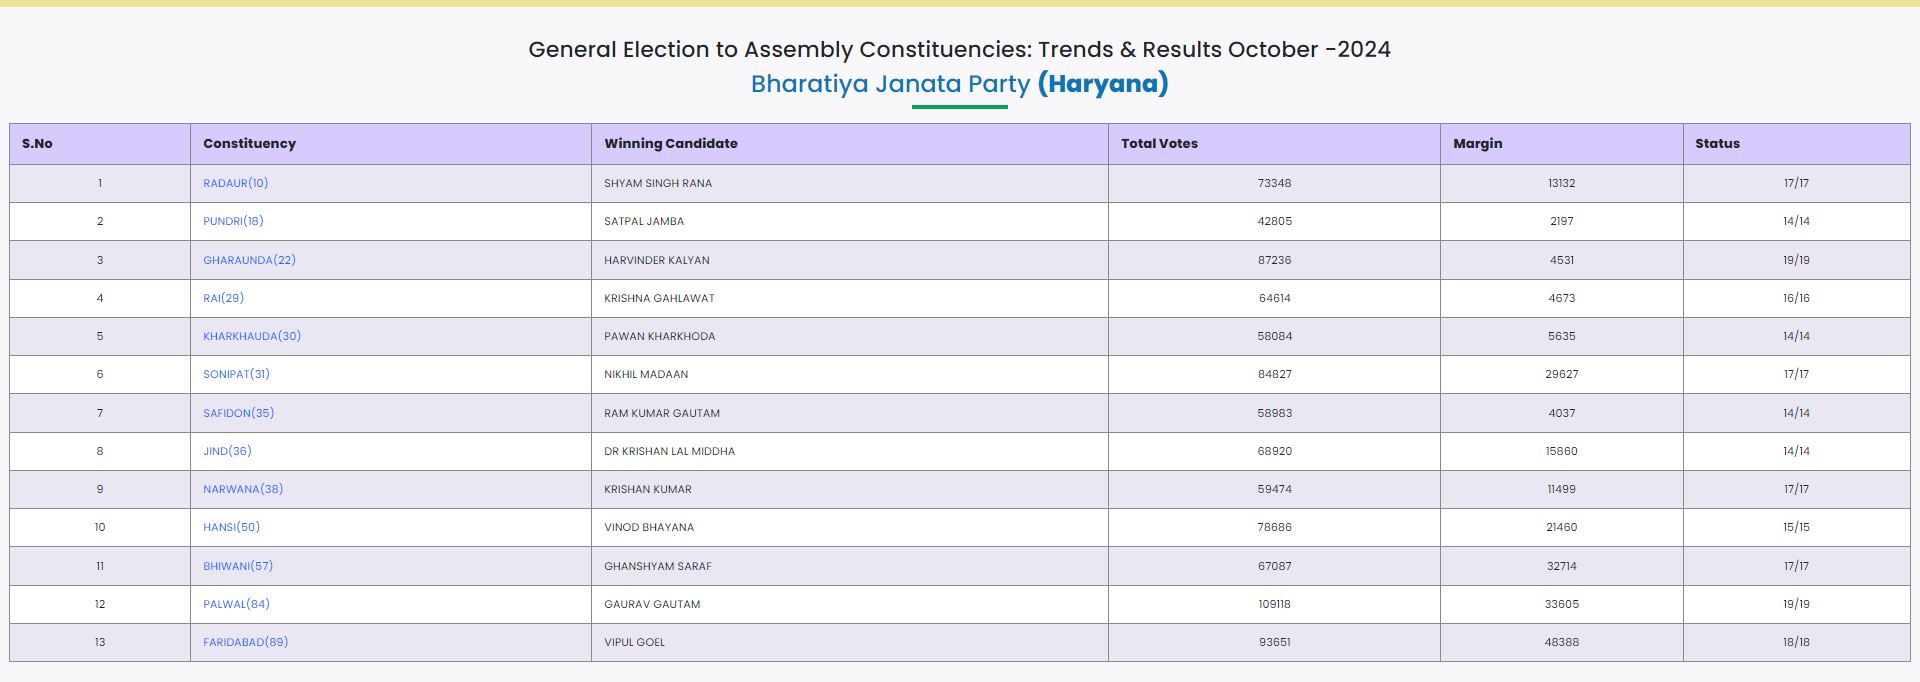Open the PALWAL(84) constituency link
Viewport: 1920px width, 682px height.
236,604
